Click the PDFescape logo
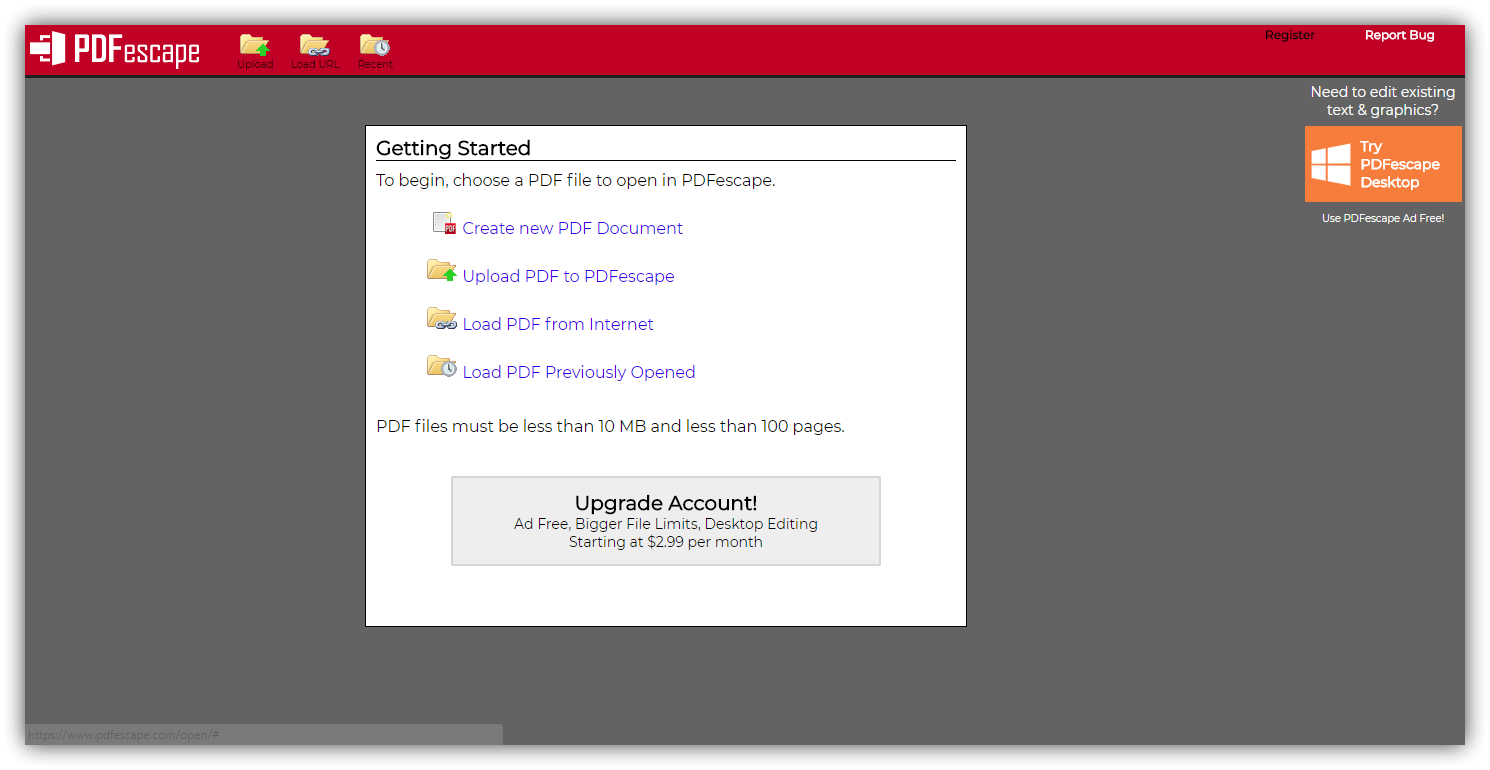 [115, 49]
